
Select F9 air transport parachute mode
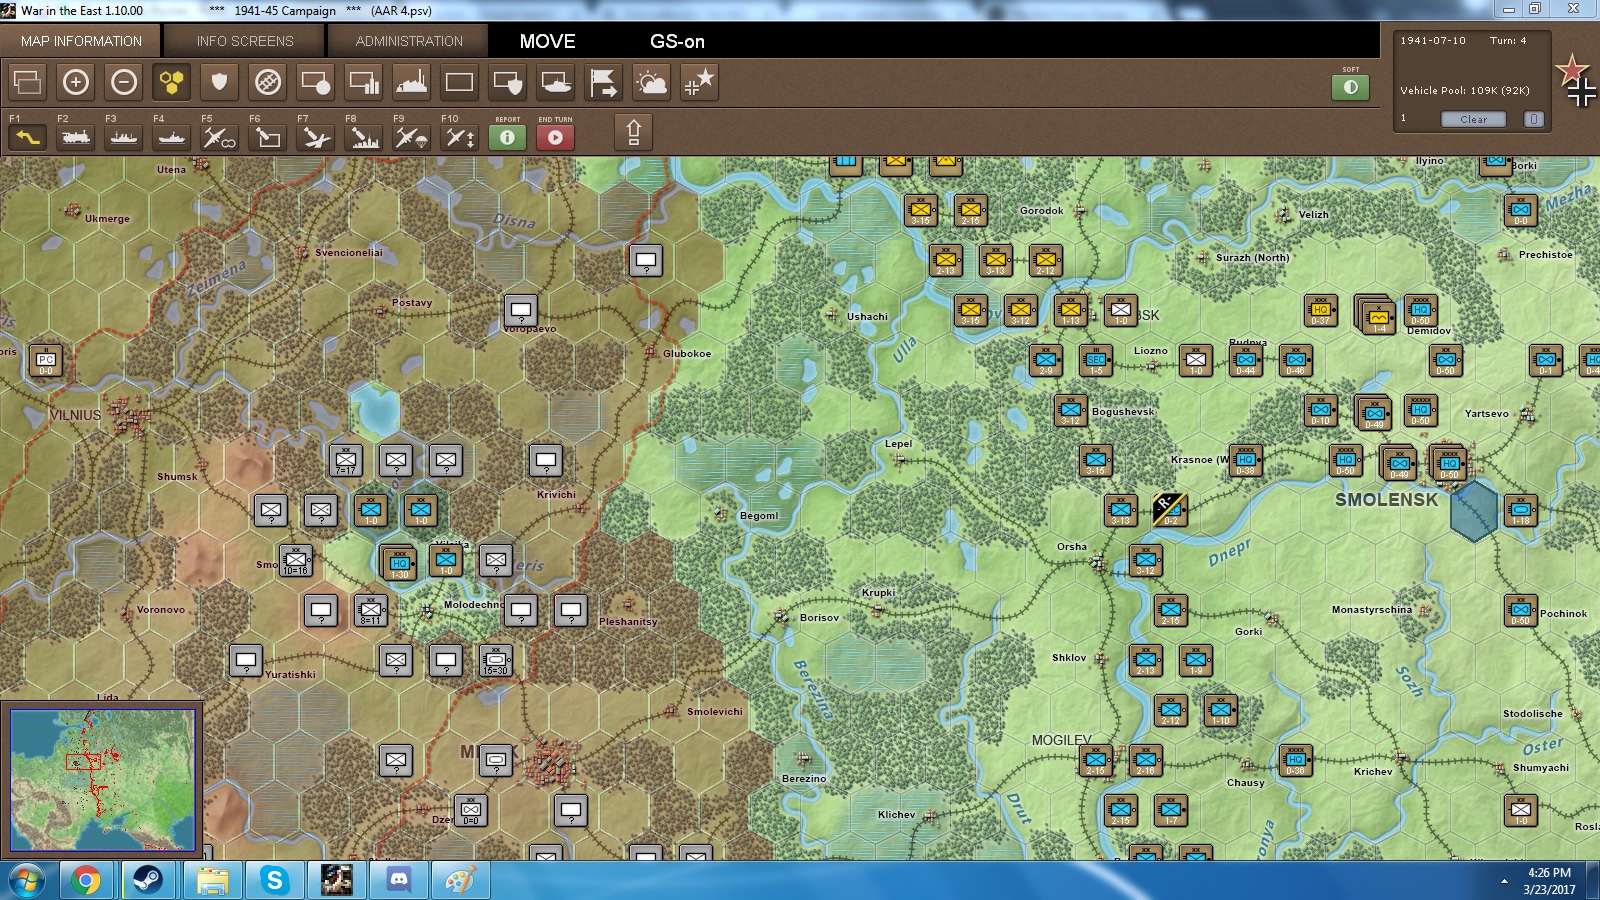[x=412, y=137]
